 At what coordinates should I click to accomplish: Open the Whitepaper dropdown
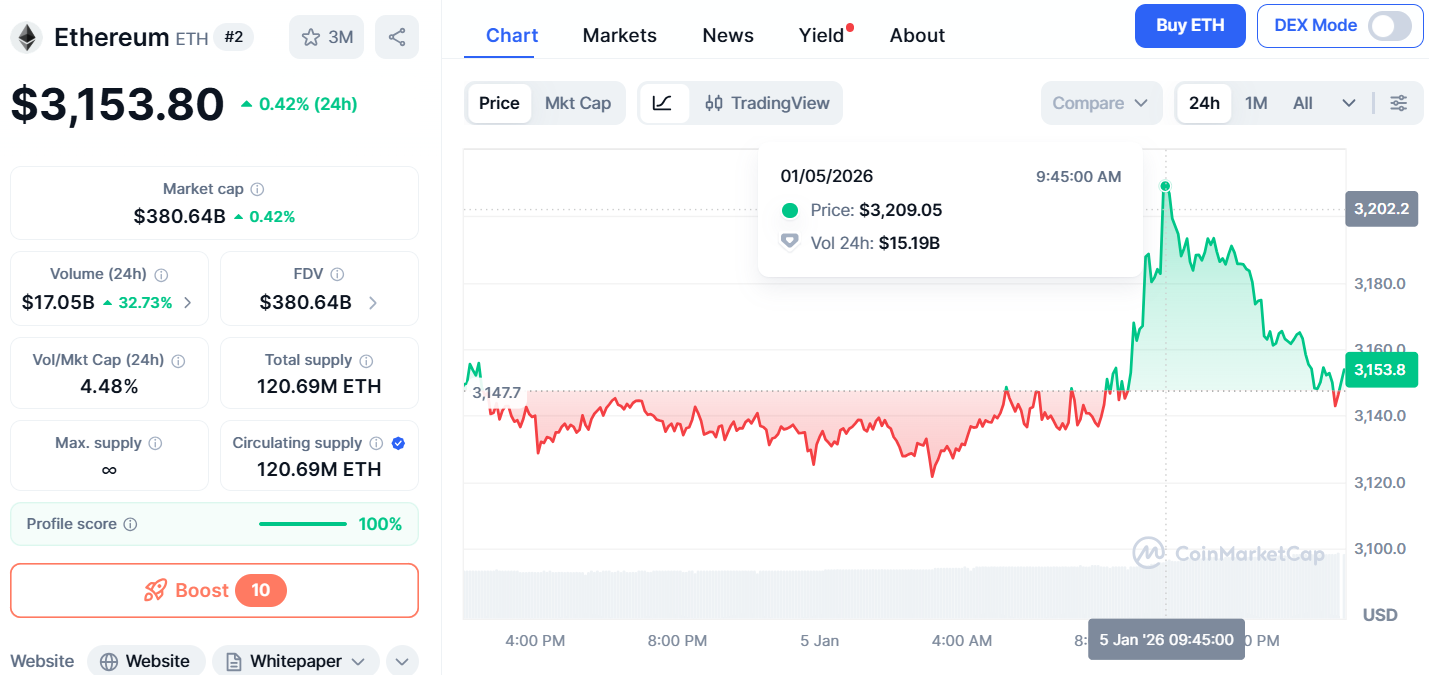coord(296,661)
